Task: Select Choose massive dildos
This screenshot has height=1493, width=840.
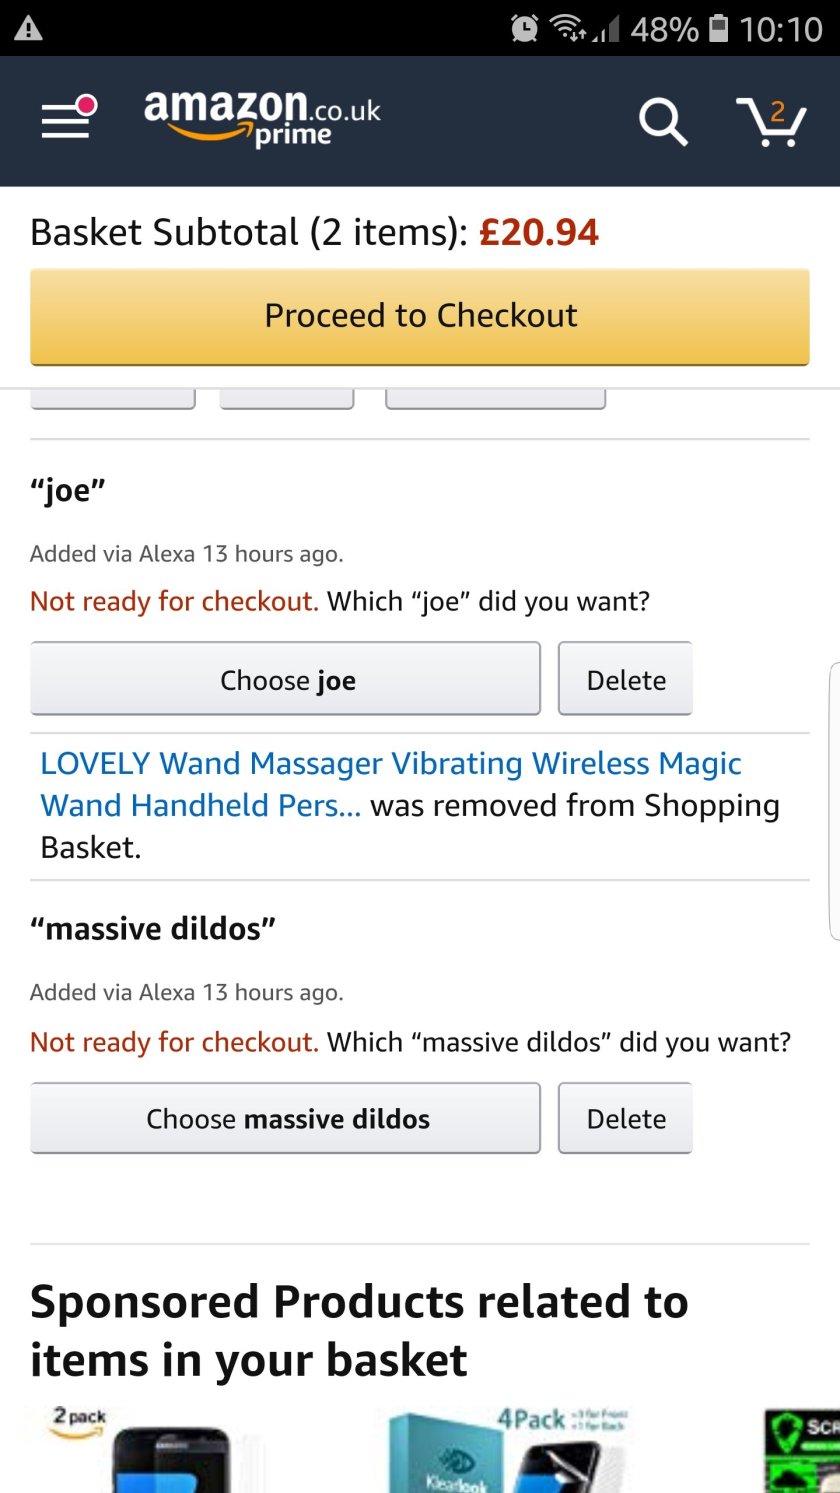Action: (285, 1118)
